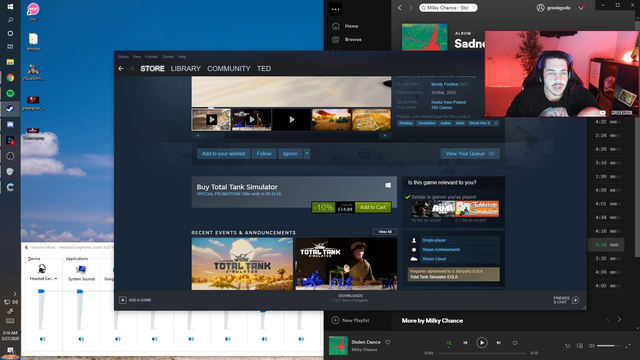Screen dimensions: 640x360
Task: Open Steam DOWNLOADS status
Action: 350,298
